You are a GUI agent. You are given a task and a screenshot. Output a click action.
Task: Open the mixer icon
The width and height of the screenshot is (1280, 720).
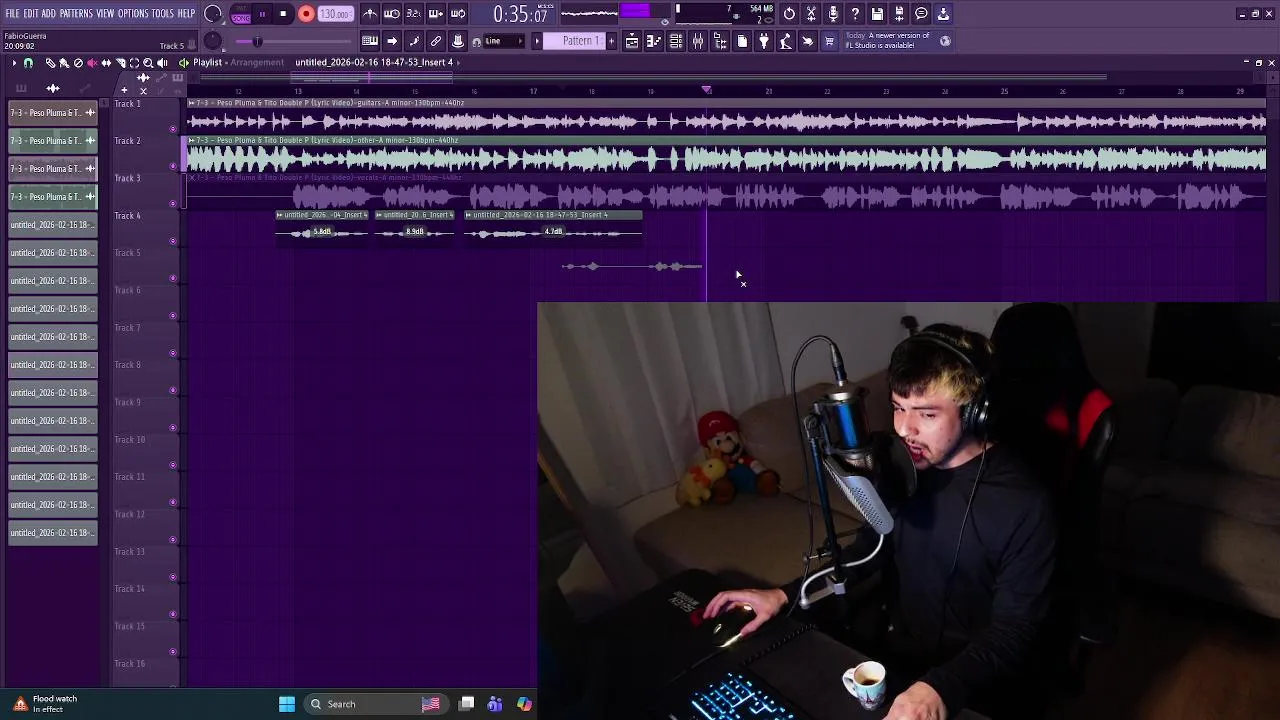[698, 41]
